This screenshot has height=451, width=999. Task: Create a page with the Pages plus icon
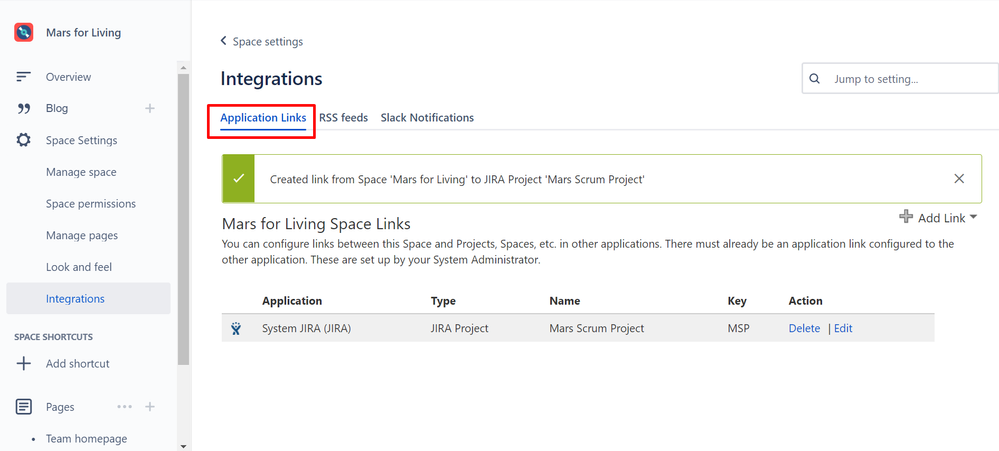(x=150, y=406)
